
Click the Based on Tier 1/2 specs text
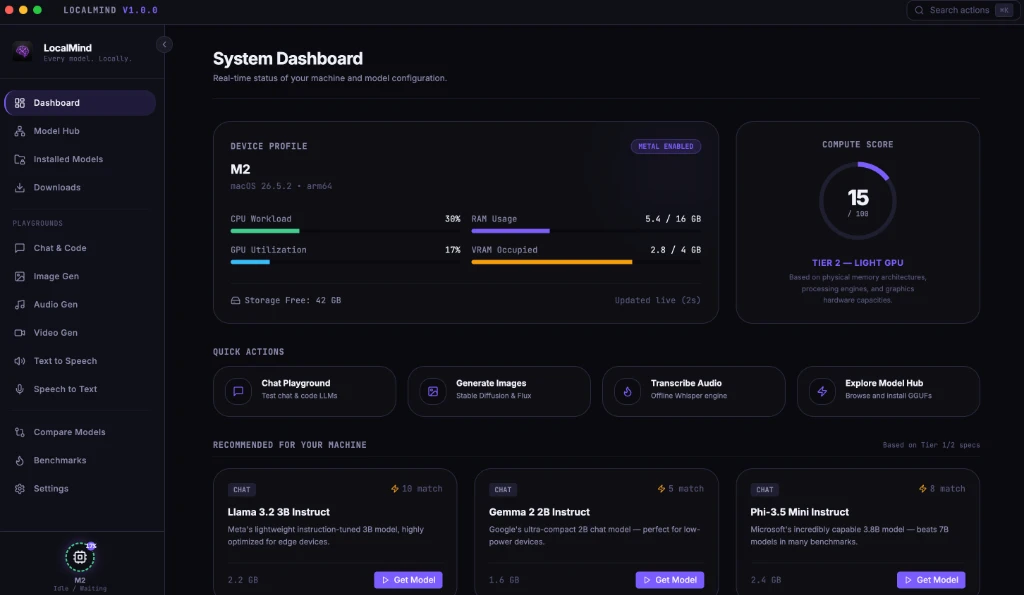pyautogui.click(x=931, y=445)
